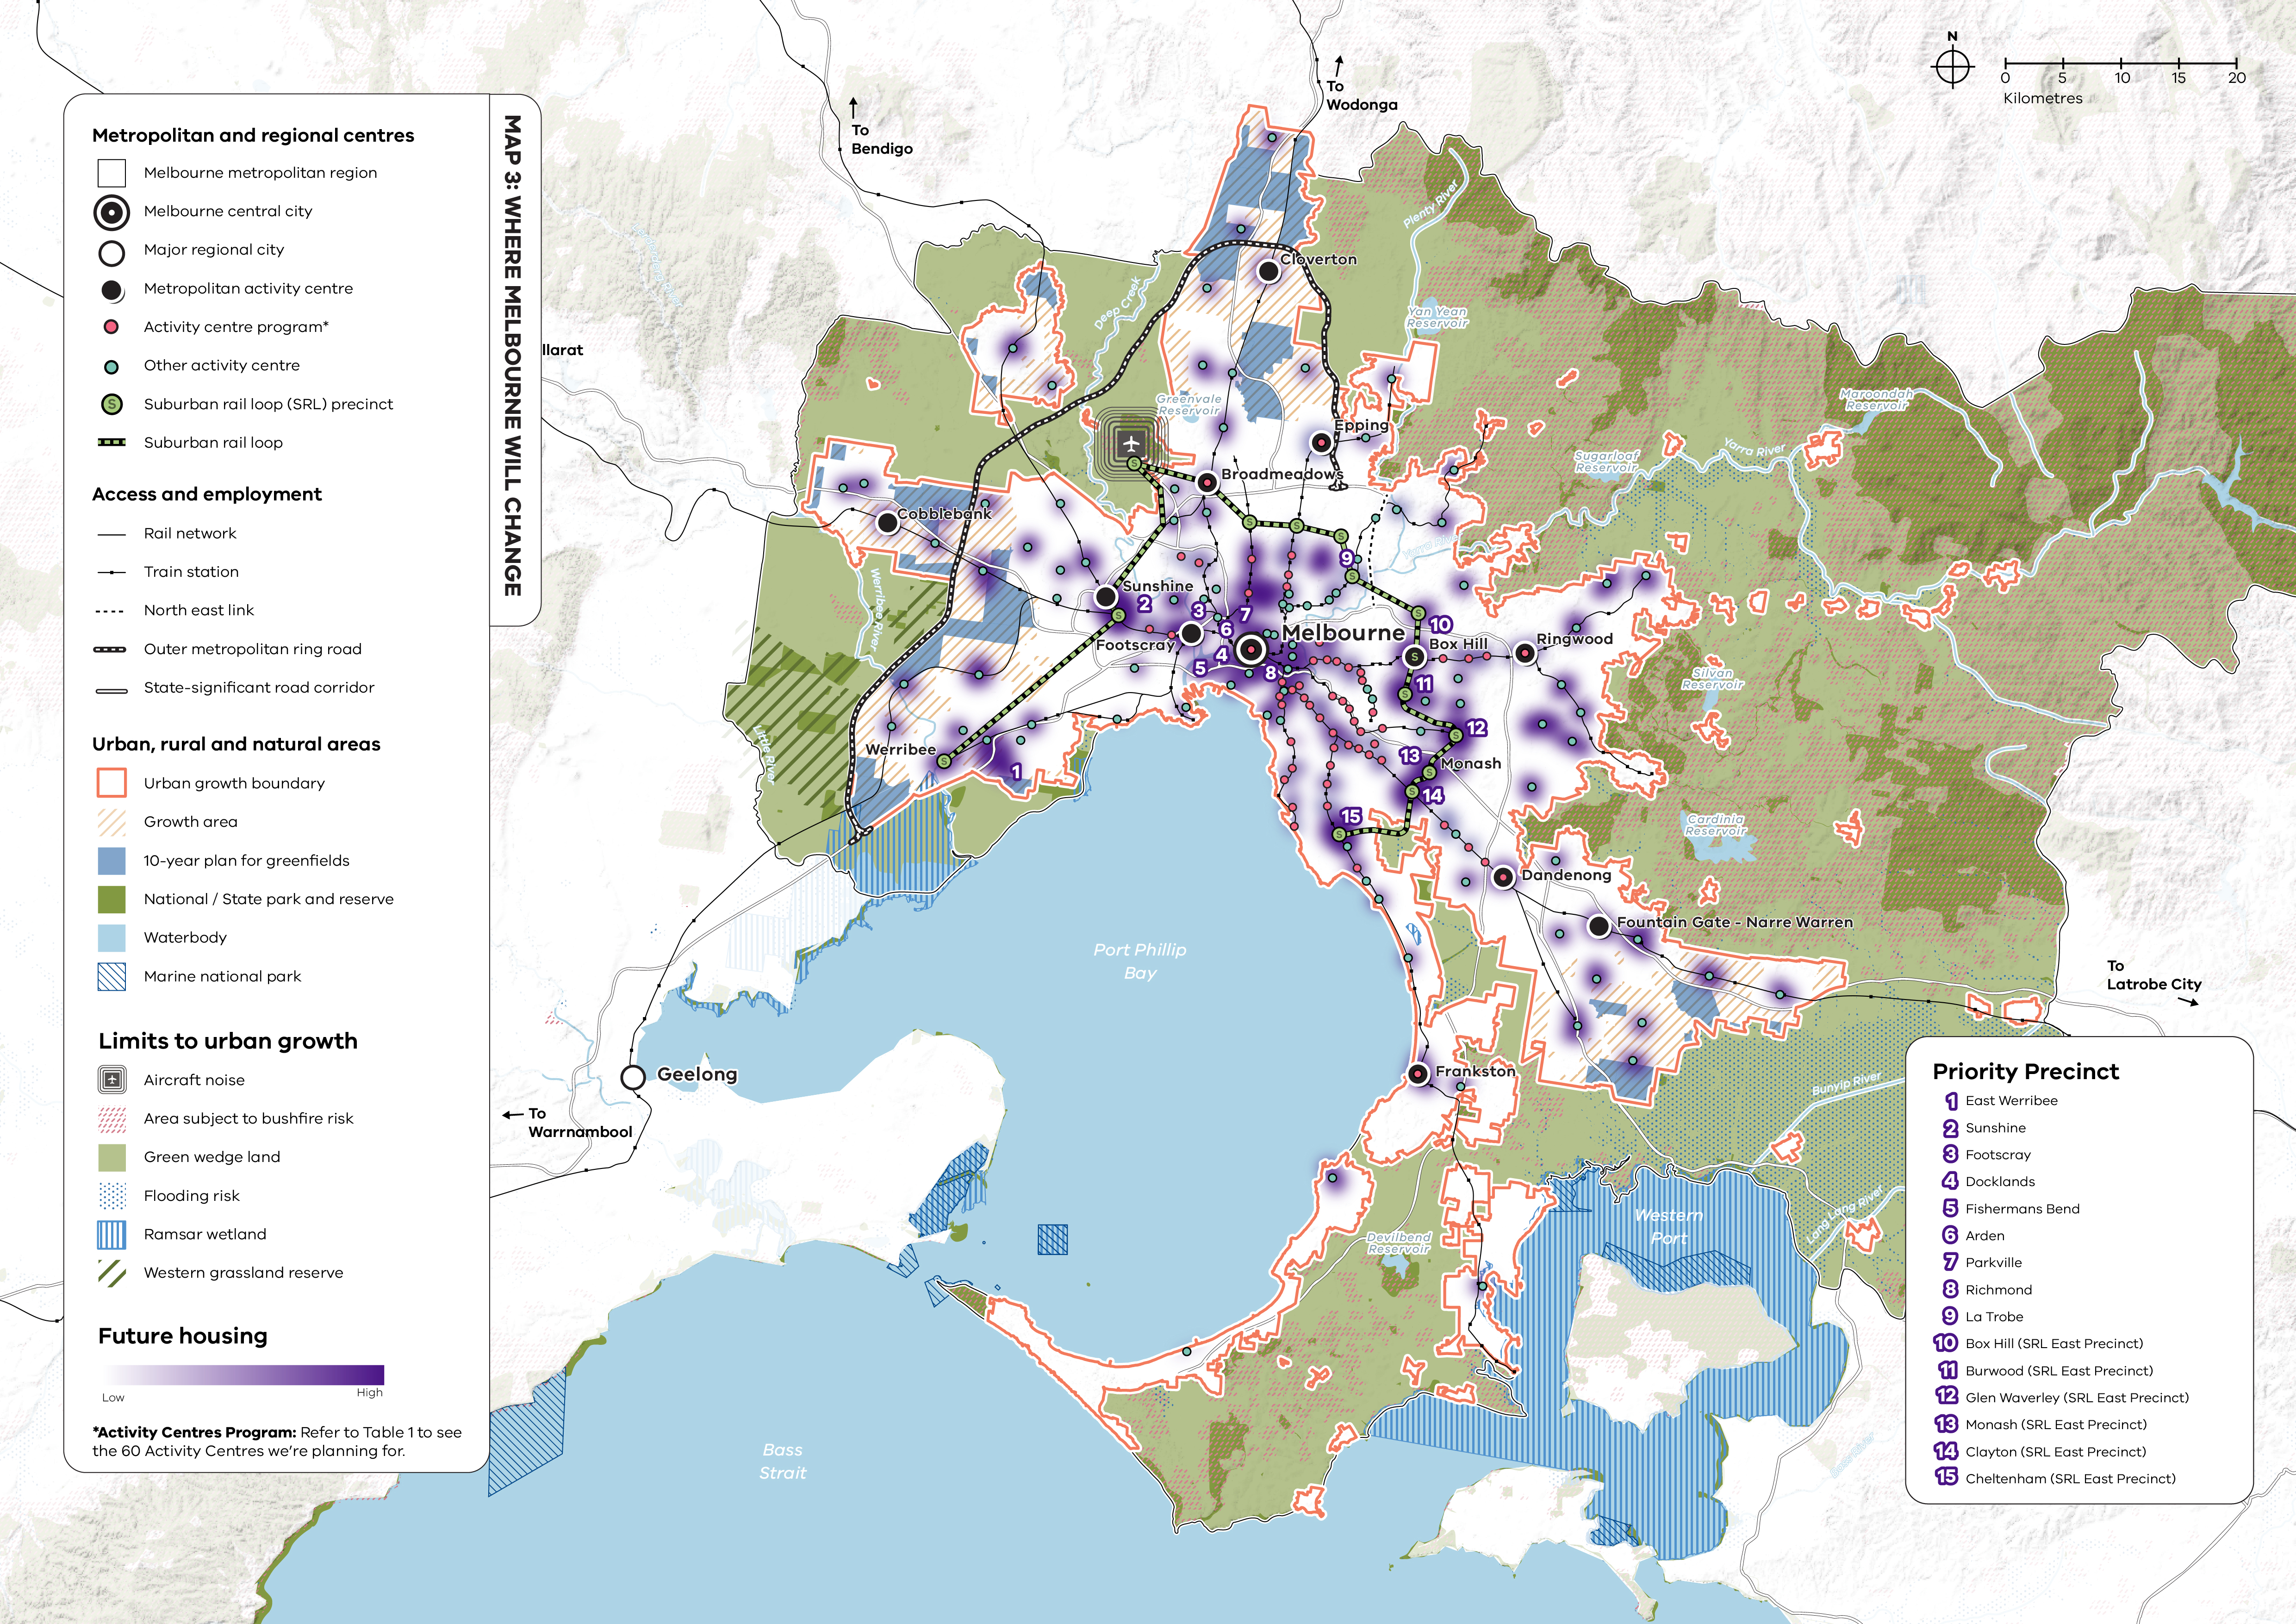Click the National / State park and reserve swatch
This screenshot has width=2296, height=1624.
pos(112,899)
